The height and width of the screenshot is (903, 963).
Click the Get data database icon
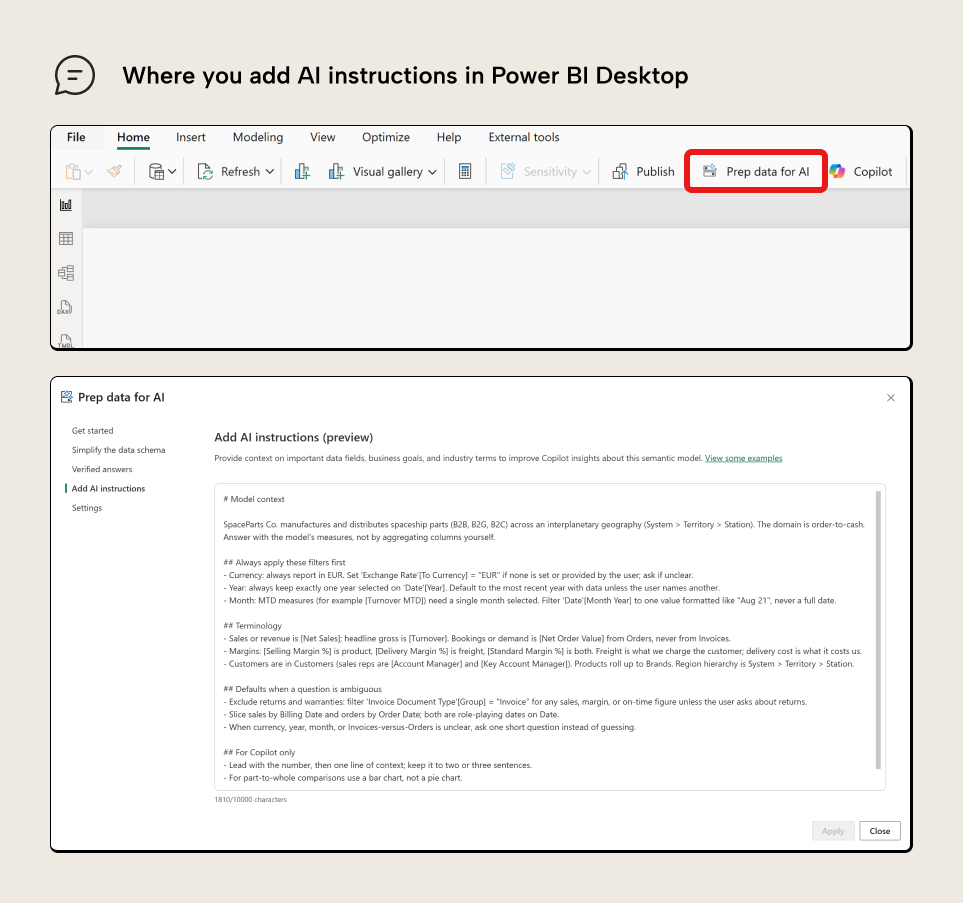(x=157, y=172)
